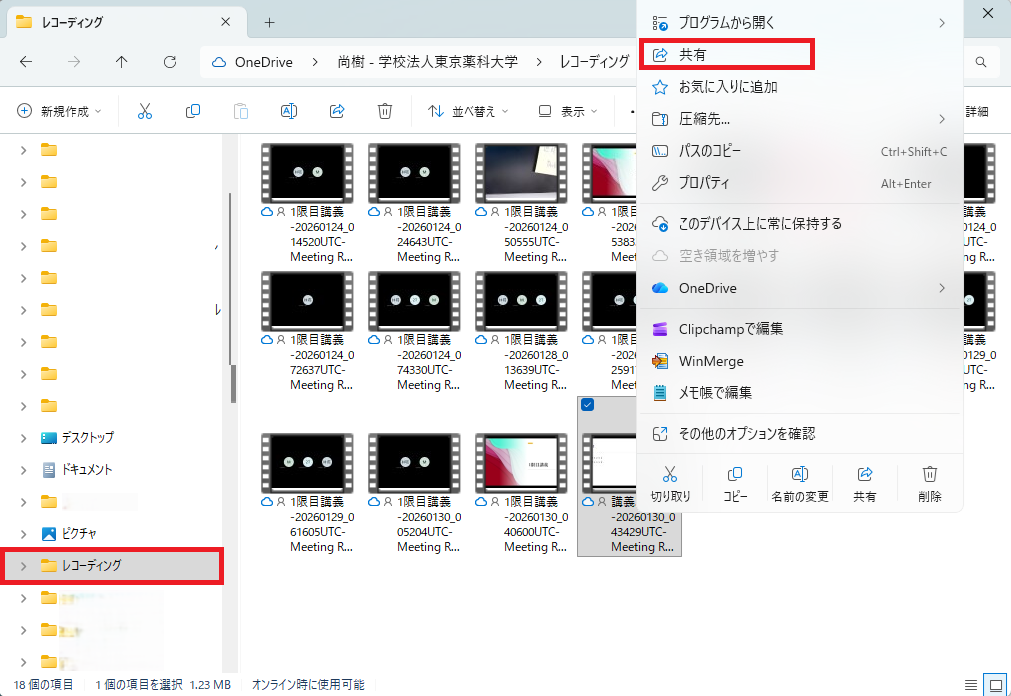Click the cut scissors icon in toolbar
The height and width of the screenshot is (696, 1011).
pyautogui.click(x=145, y=111)
